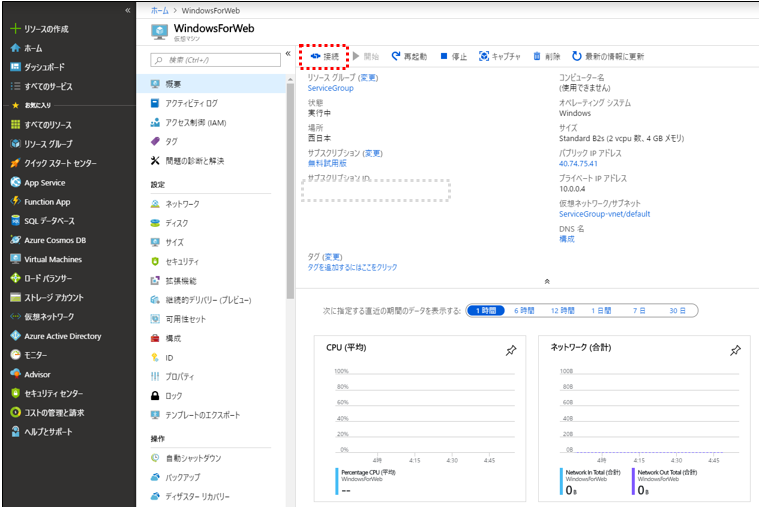Open アクセス制御 (IAM) menu item

212,123
